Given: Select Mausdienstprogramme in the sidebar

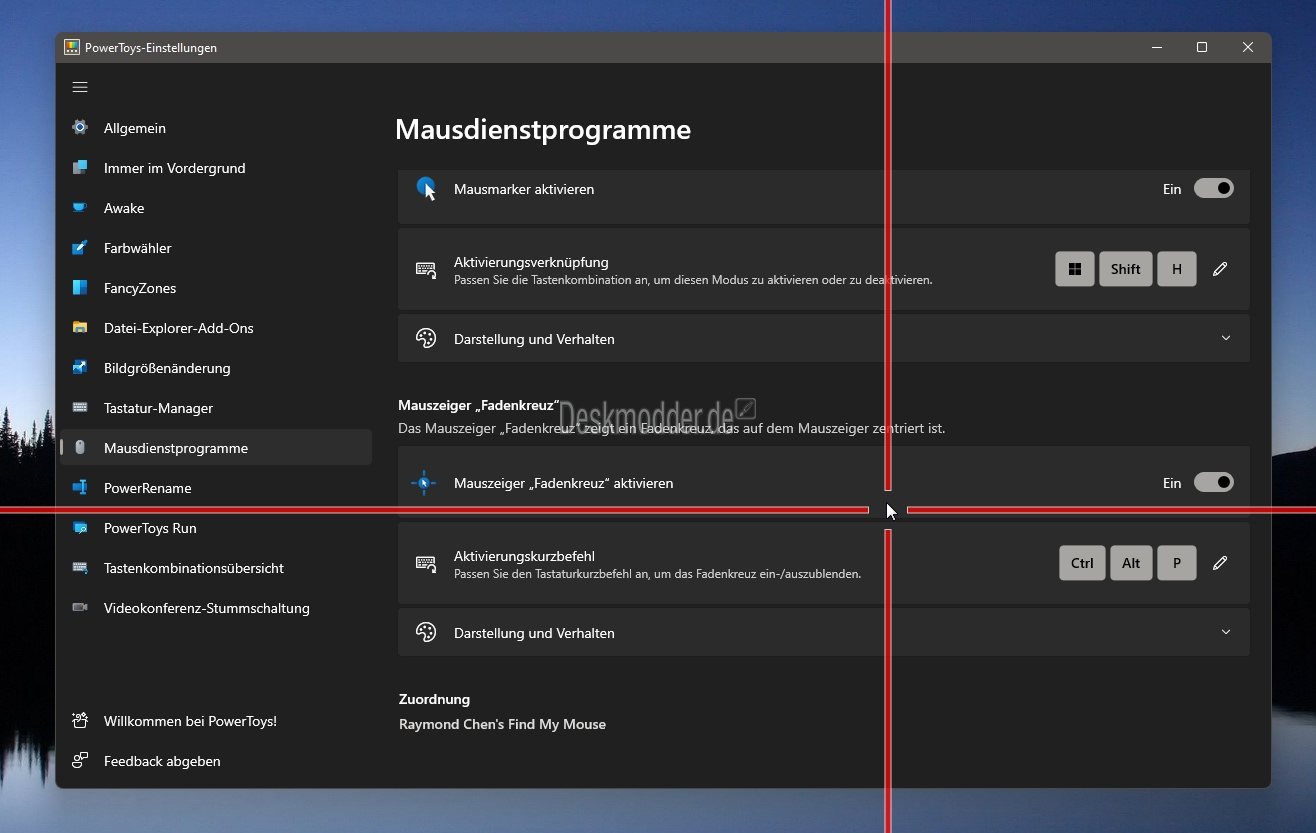Looking at the screenshot, I should tap(216, 448).
